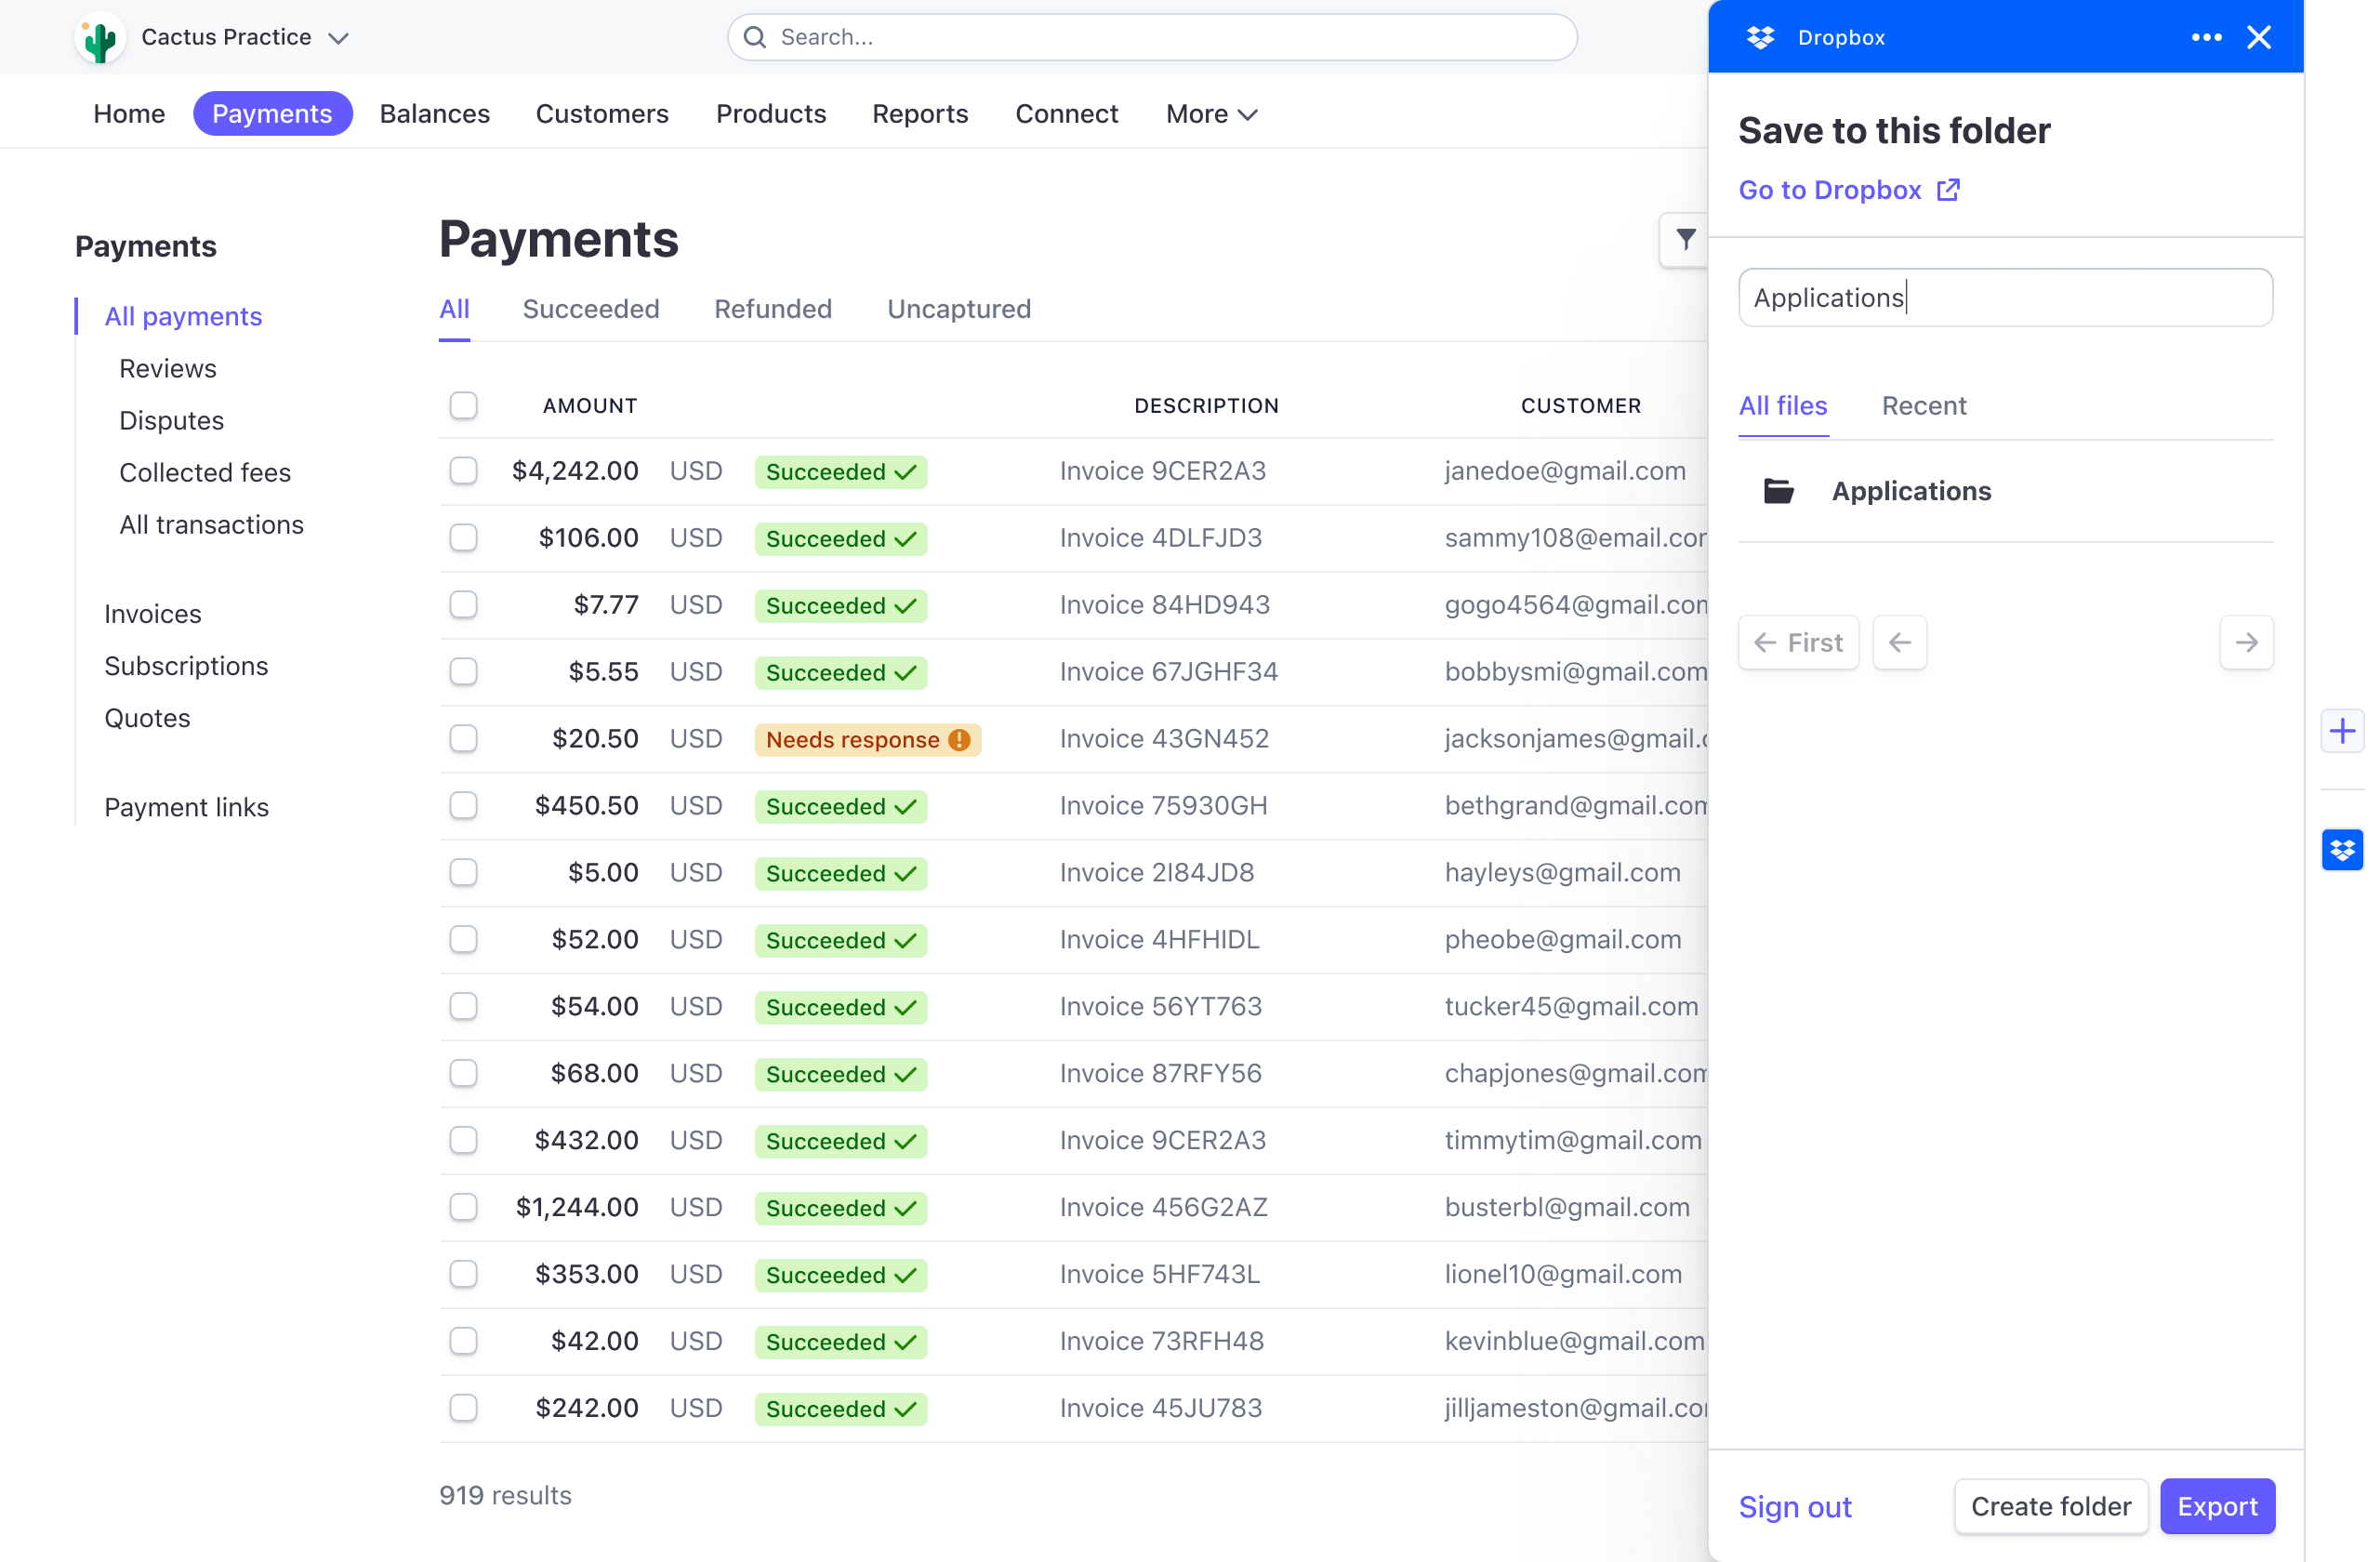The width and height of the screenshot is (2380, 1562).
Task: Click the warning icon on Needs response badge
Action: 957,740
